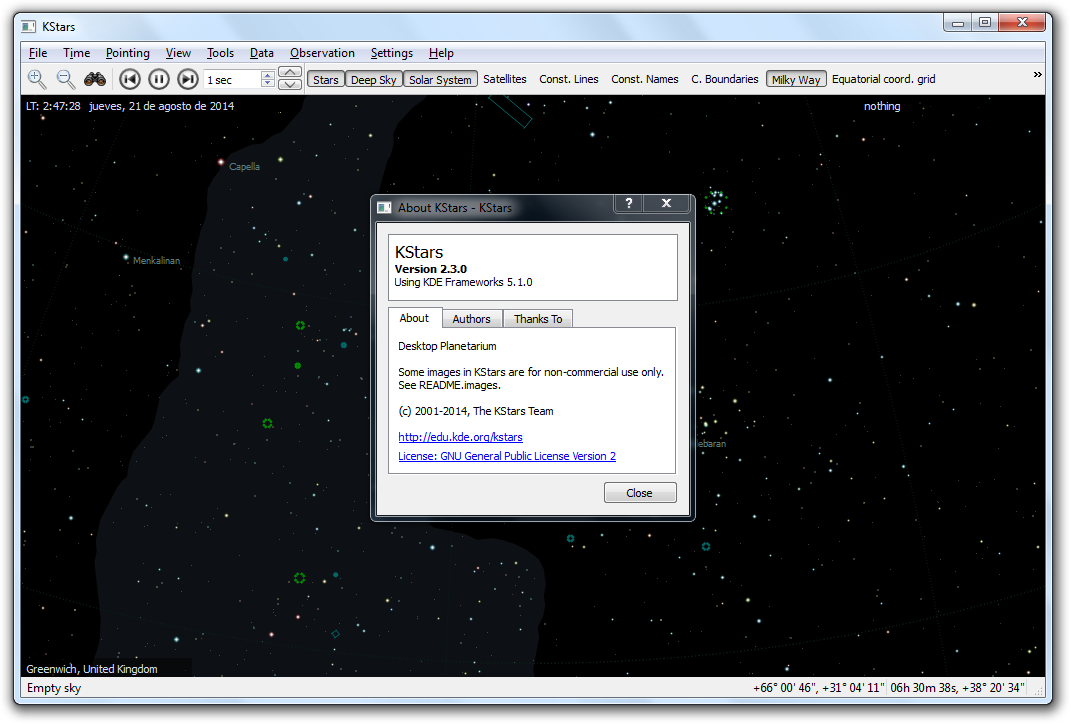Open the Pointing menu
This screenshot has height=724, width=1071.
click(128, 53)
